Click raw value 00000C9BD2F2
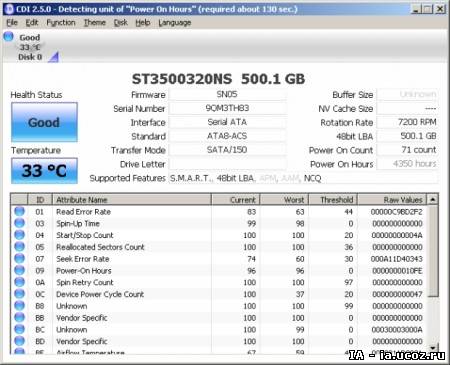Viewport: 450px width, 365px height. click(x=397, y=212)
